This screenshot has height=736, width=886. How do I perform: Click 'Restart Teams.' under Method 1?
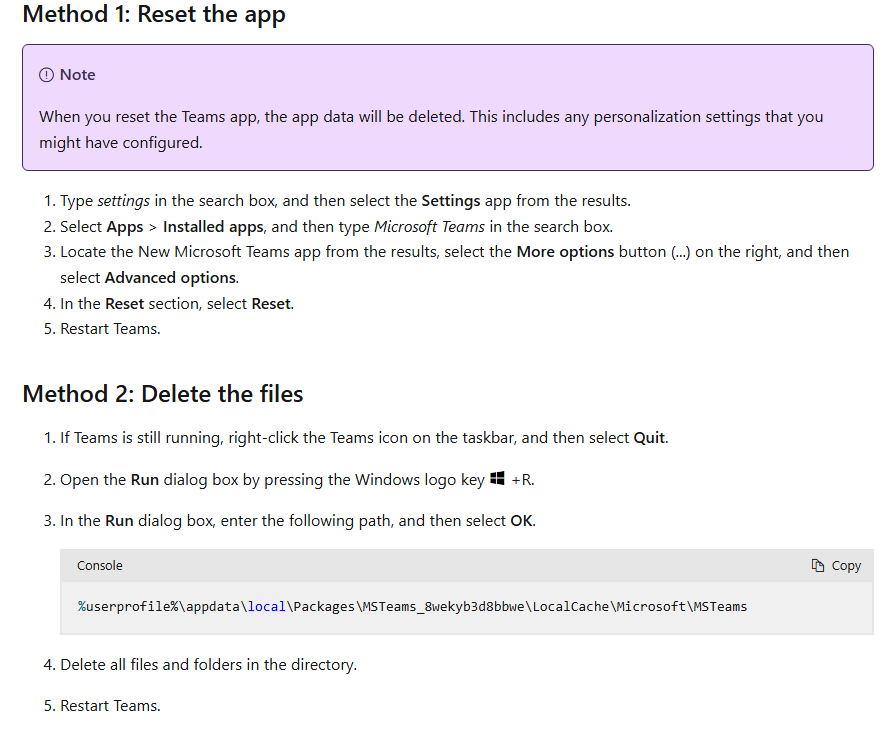pyautogui.click(x=110, y=329)
